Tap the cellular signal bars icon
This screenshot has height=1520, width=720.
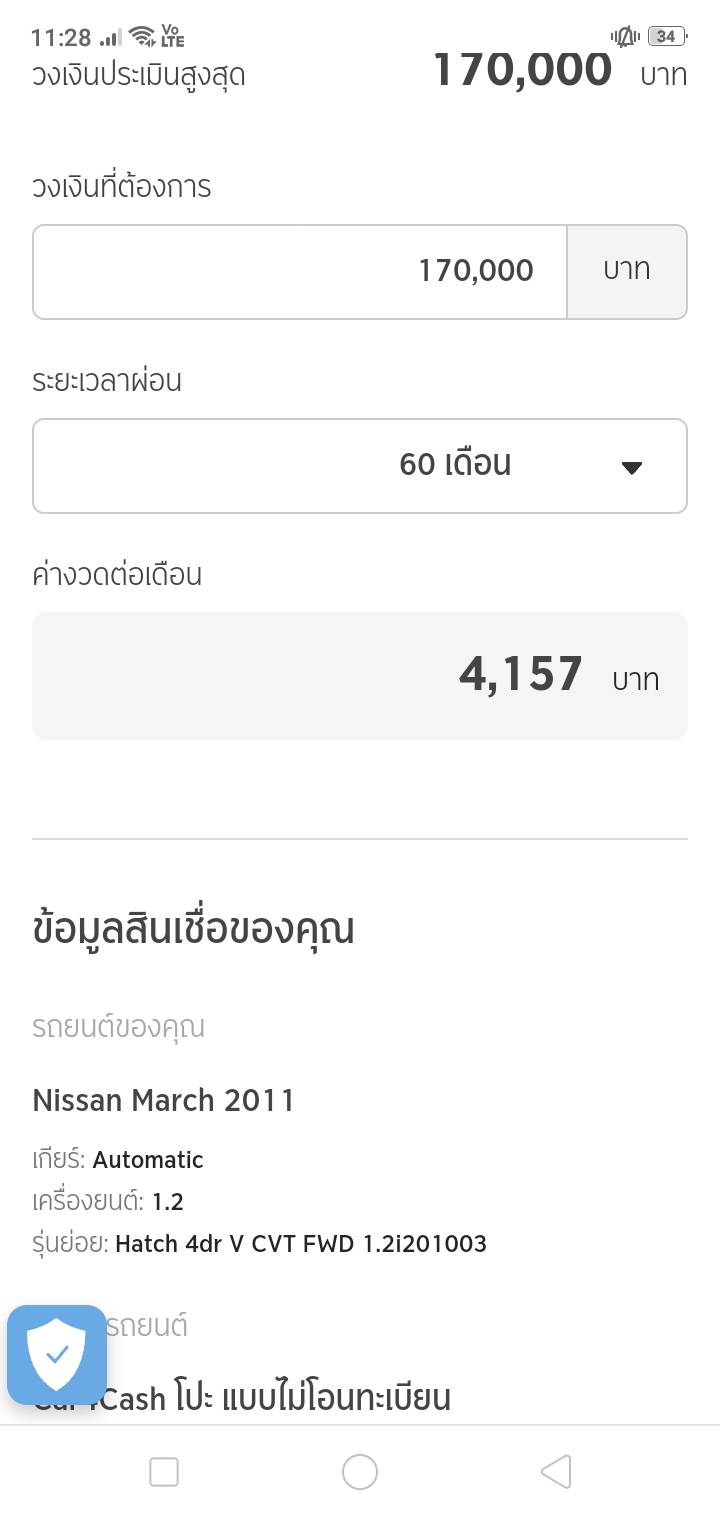111,38
